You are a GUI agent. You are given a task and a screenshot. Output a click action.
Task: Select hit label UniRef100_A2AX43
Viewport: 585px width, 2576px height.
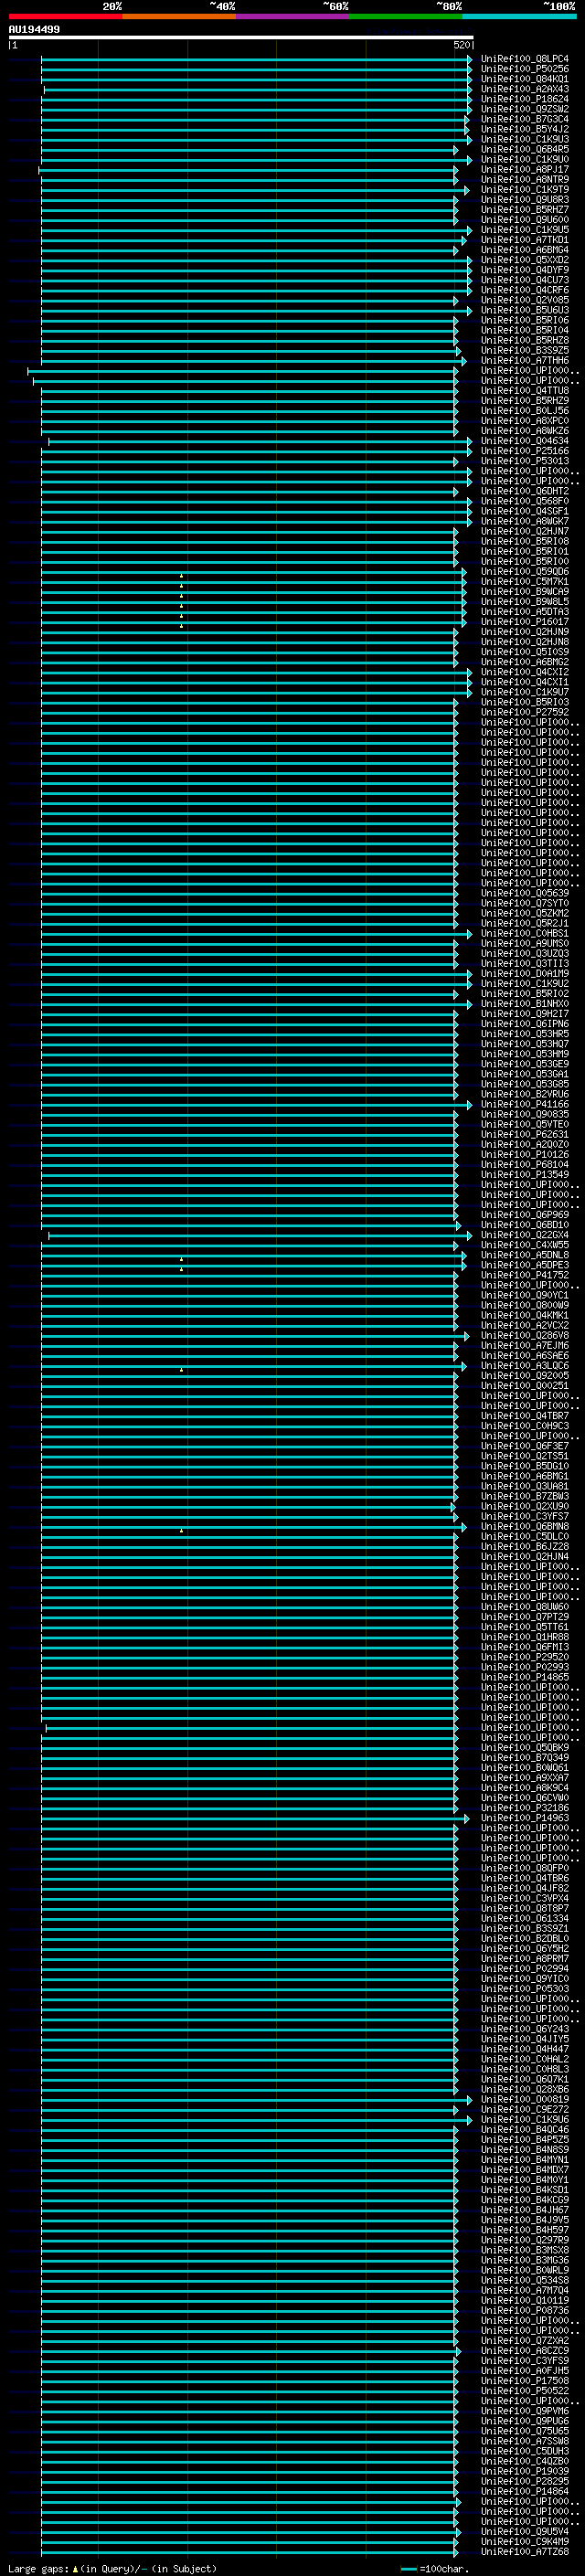(x=525, y=89)
